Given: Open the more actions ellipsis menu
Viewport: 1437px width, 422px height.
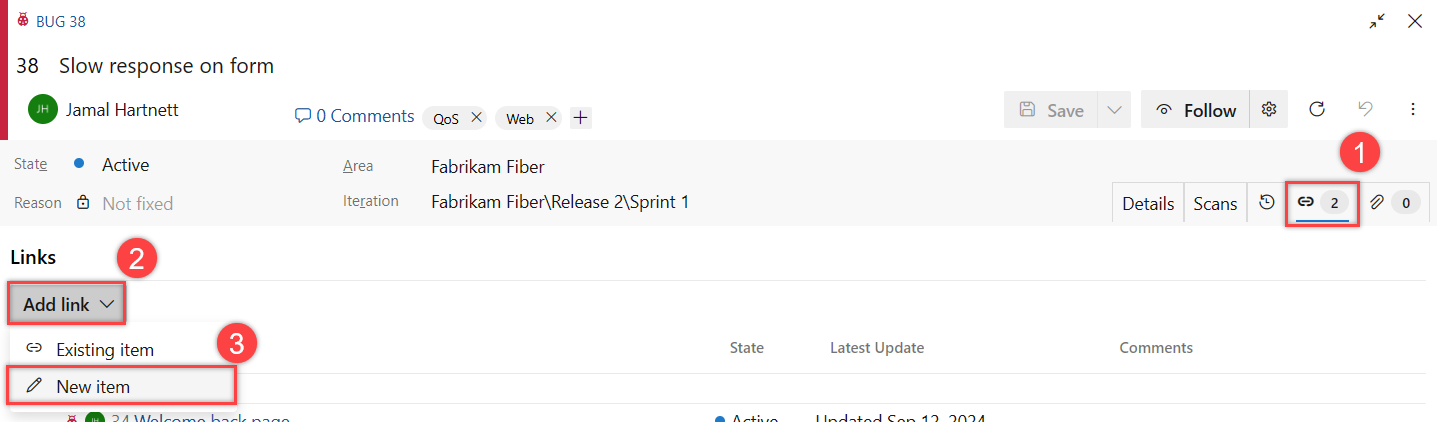Looking at the screenshot, I should [1413, 109].
